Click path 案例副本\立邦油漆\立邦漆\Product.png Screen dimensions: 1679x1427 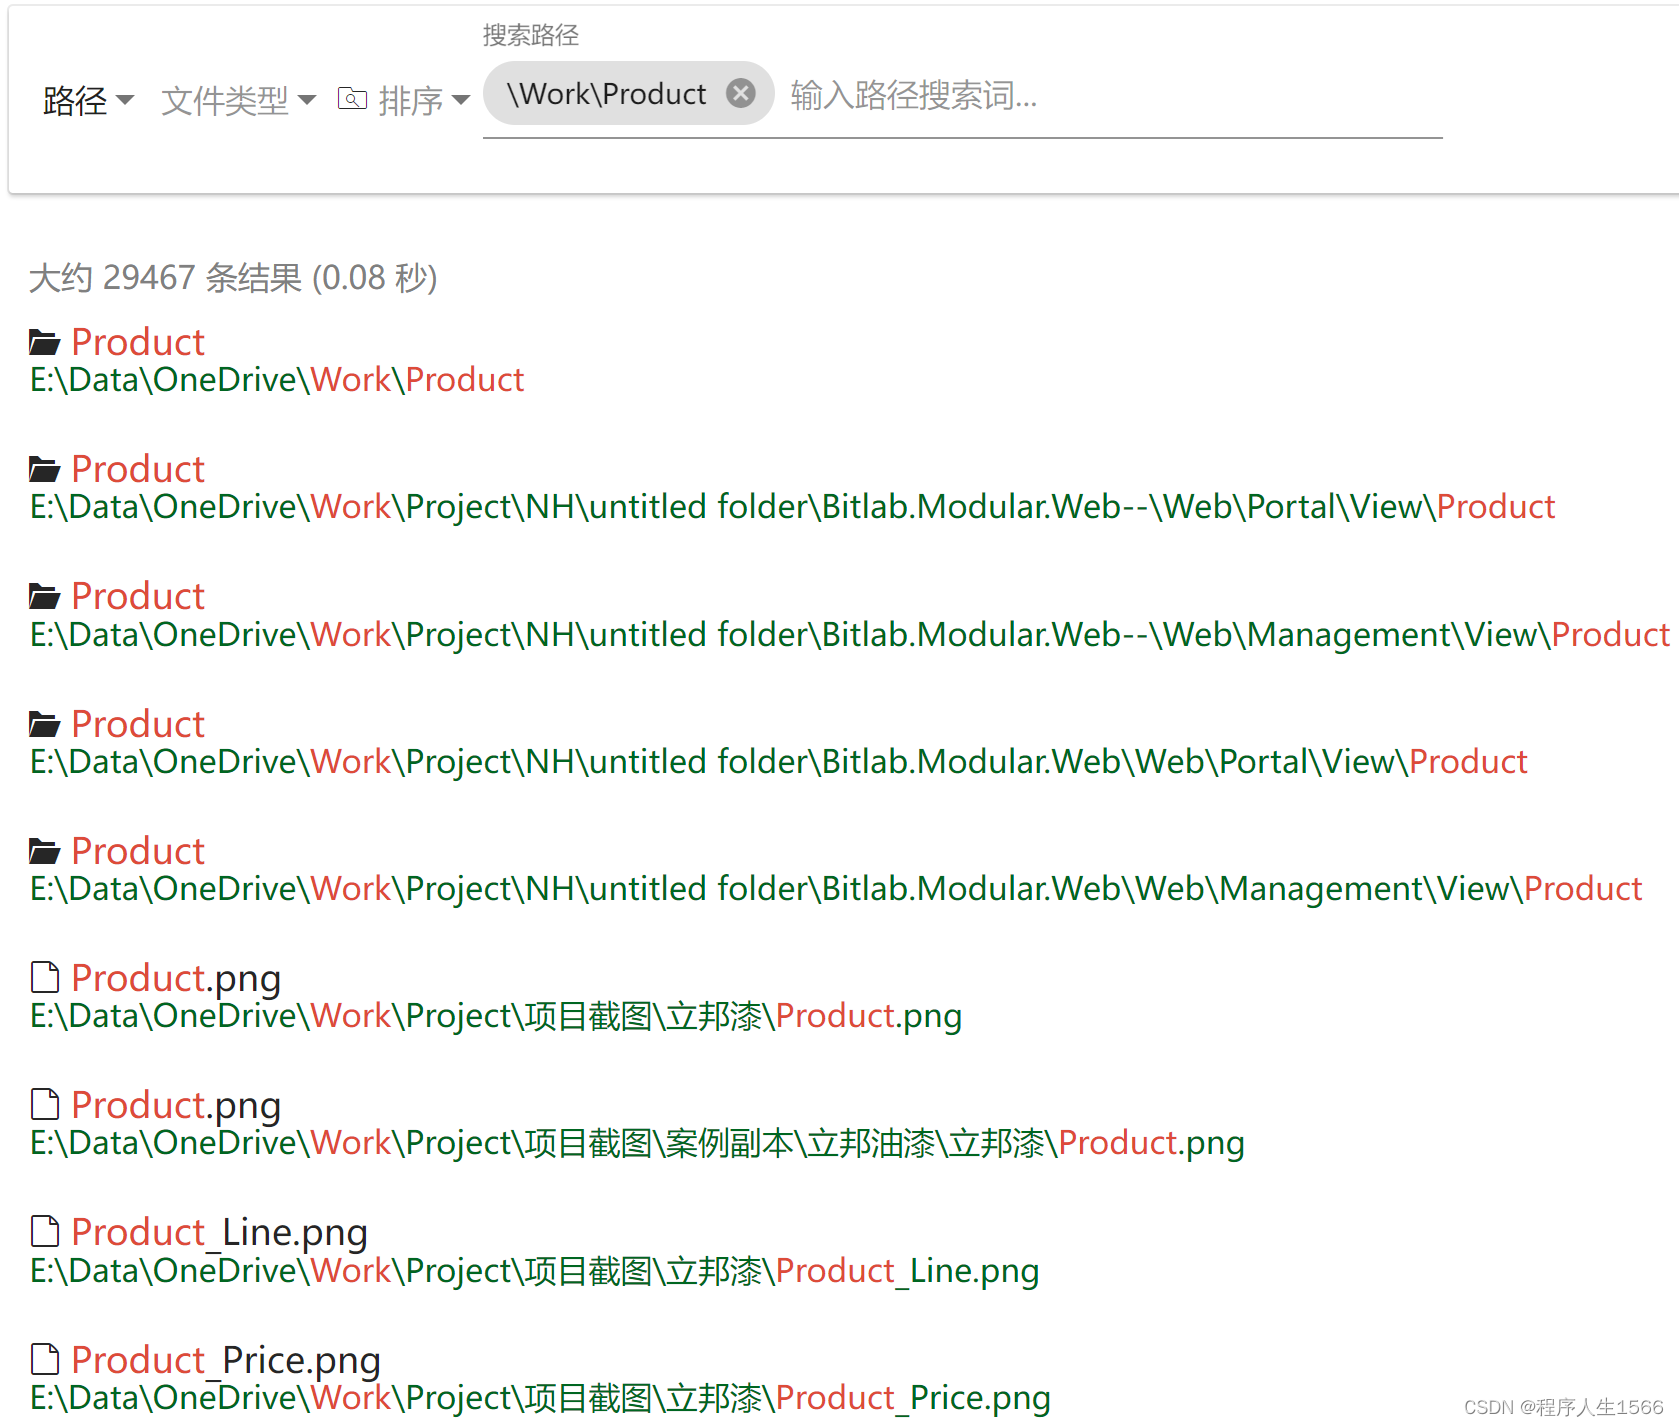tap(637, 1143)
